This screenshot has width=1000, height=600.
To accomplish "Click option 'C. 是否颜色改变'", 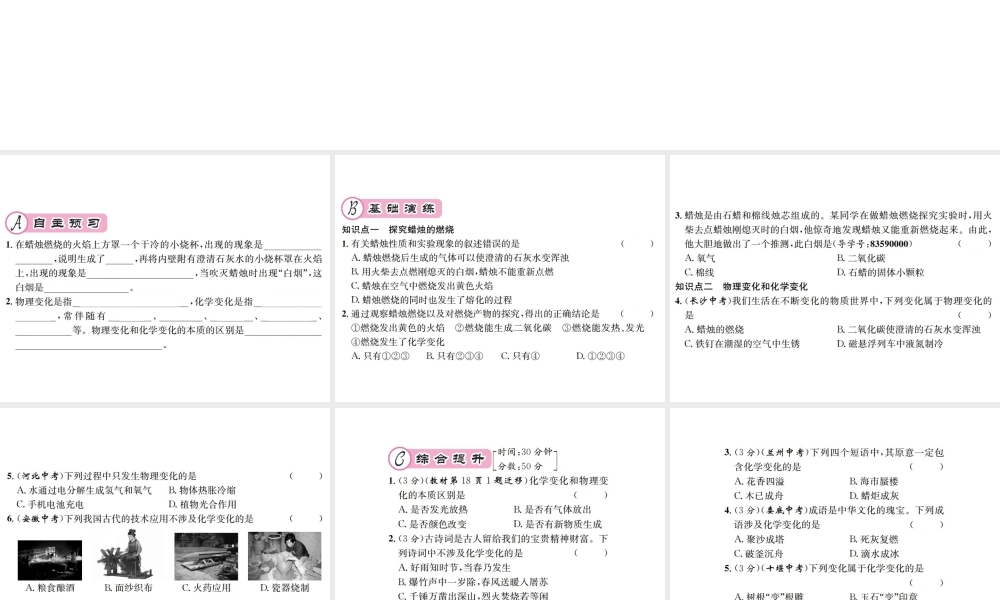I will pyautogui.click(x=433, y=524).
